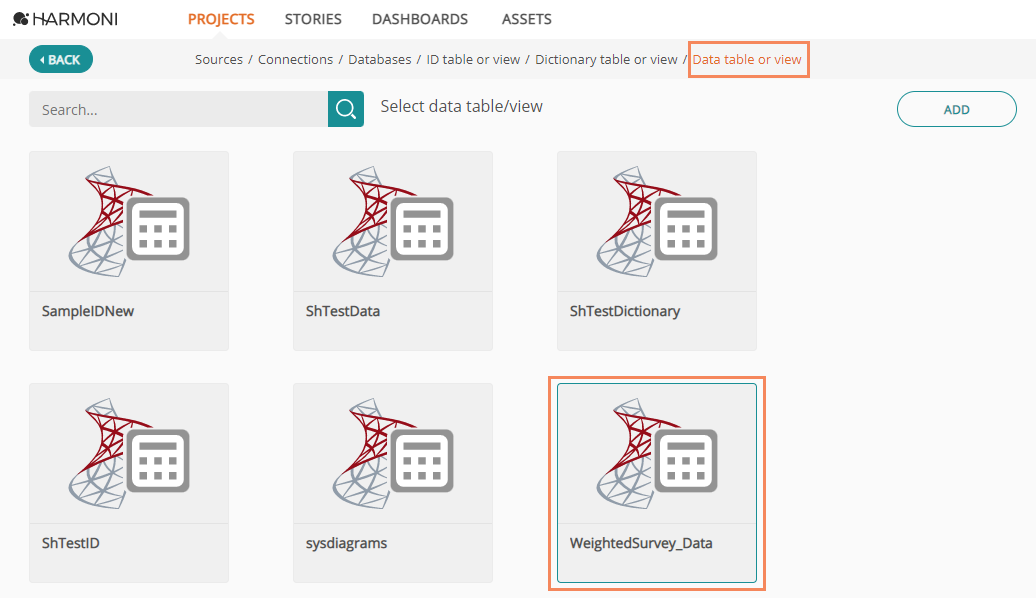Click the Back button
This screenshot has height=598, width=1036.
(61, 59)
